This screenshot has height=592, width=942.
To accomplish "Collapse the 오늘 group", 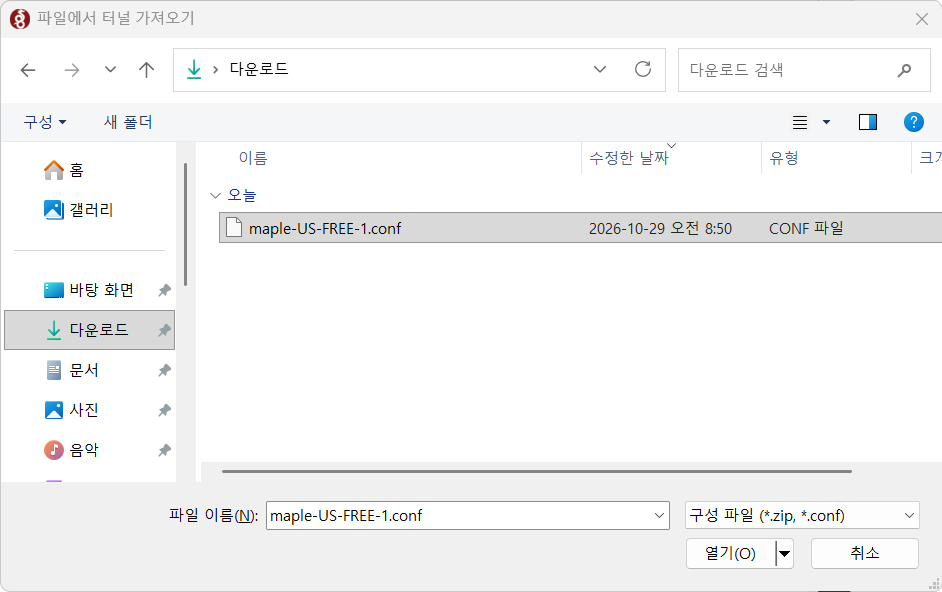I will point(215,195).
